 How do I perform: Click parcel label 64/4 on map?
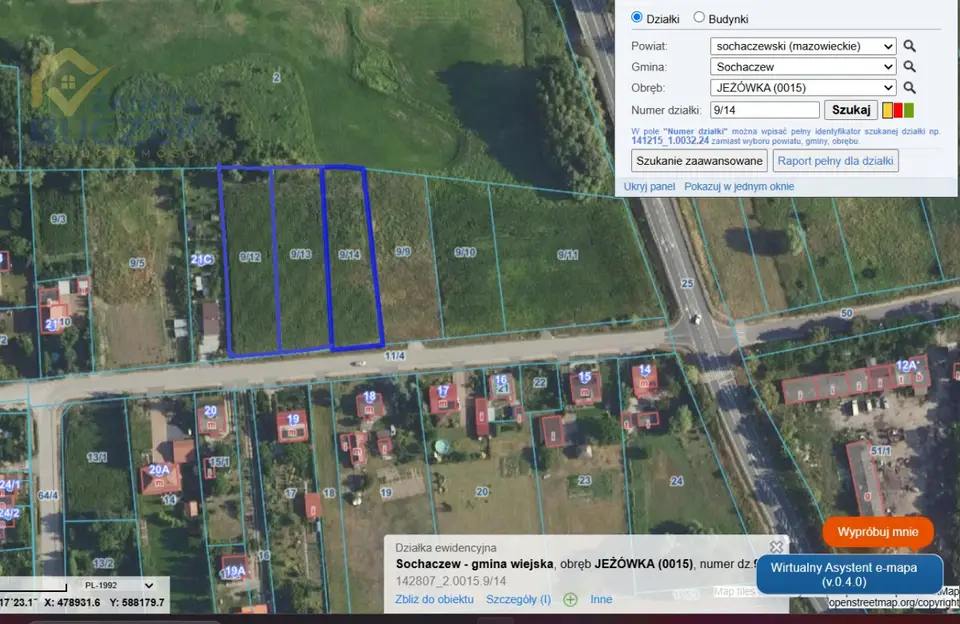(48, 495)
